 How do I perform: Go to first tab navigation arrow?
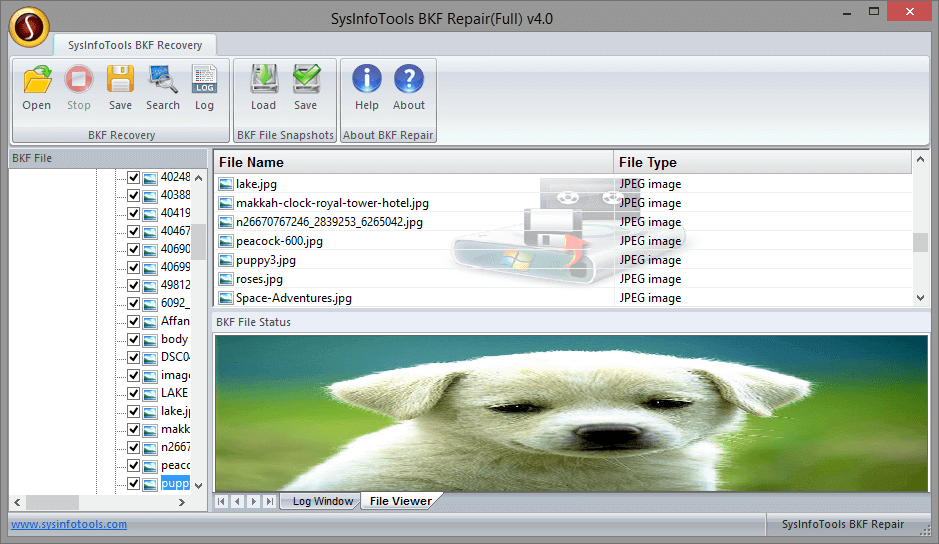click(222, 501)
